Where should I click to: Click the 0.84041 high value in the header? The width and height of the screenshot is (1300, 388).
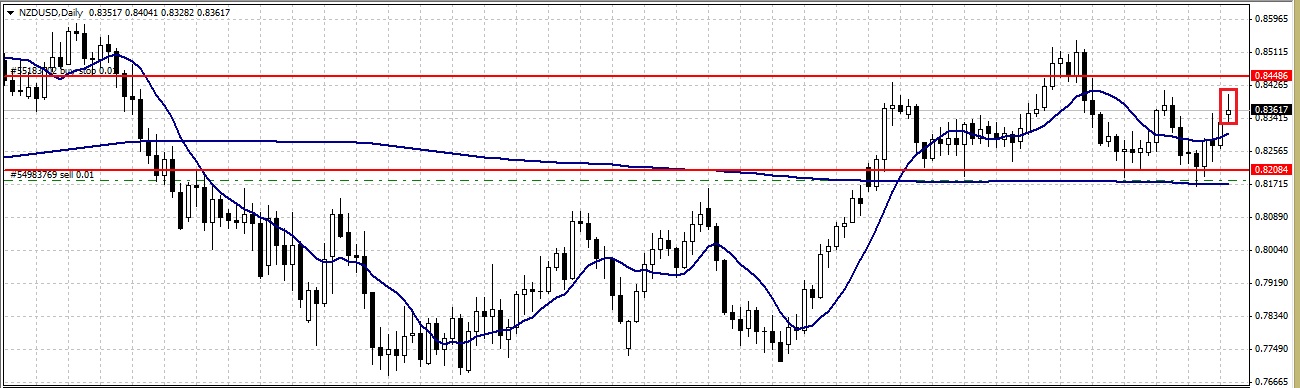click(142, 12)
